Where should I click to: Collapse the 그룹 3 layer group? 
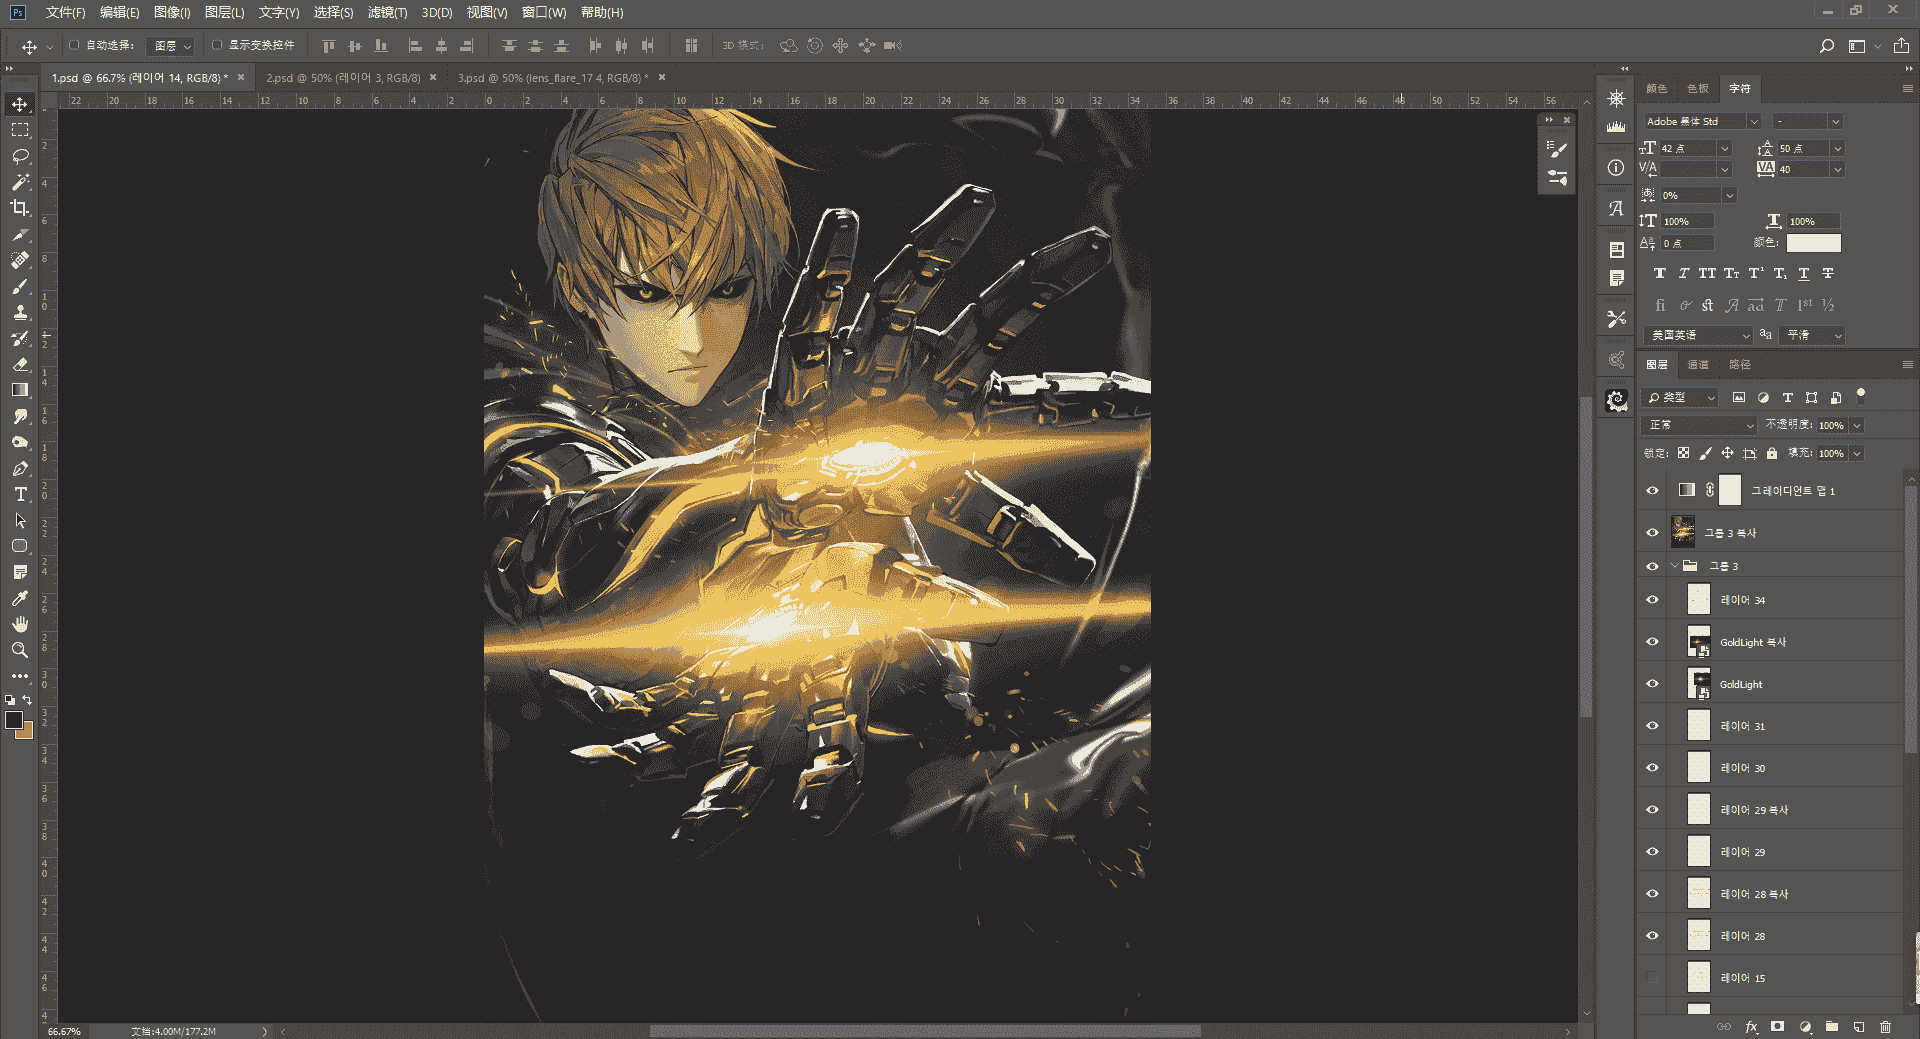[x=1675, y=566]
